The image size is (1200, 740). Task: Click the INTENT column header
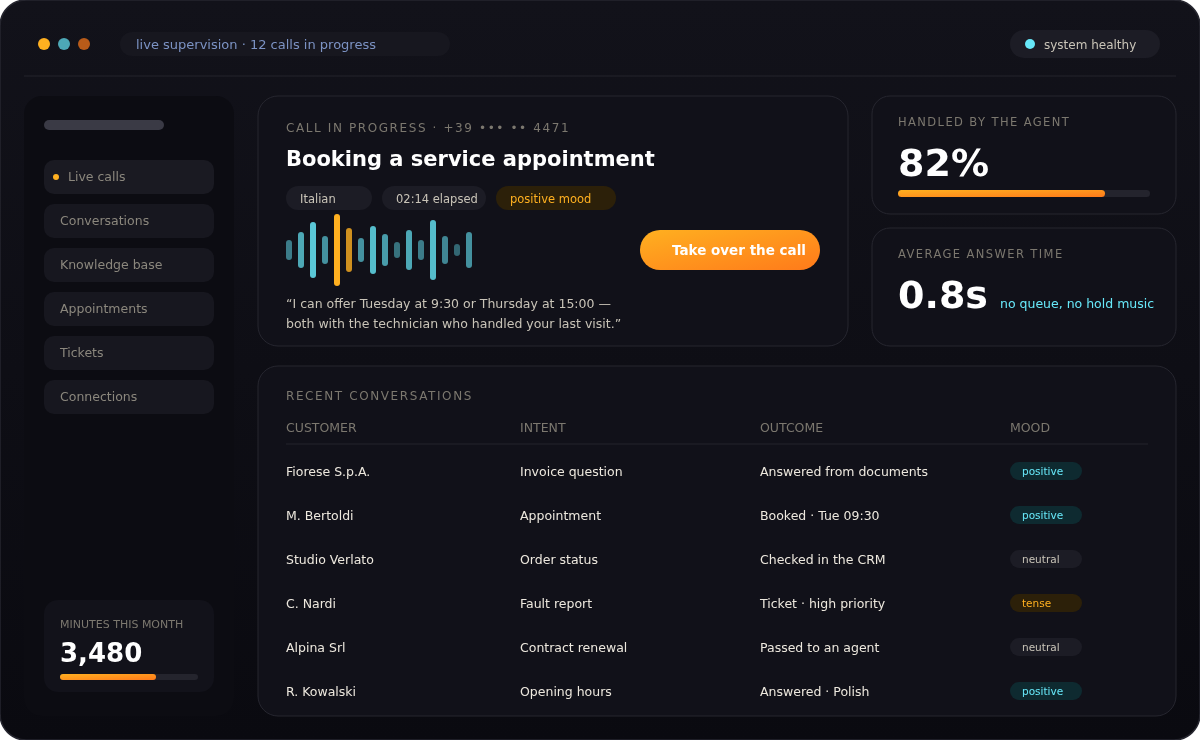click(543, 428)
